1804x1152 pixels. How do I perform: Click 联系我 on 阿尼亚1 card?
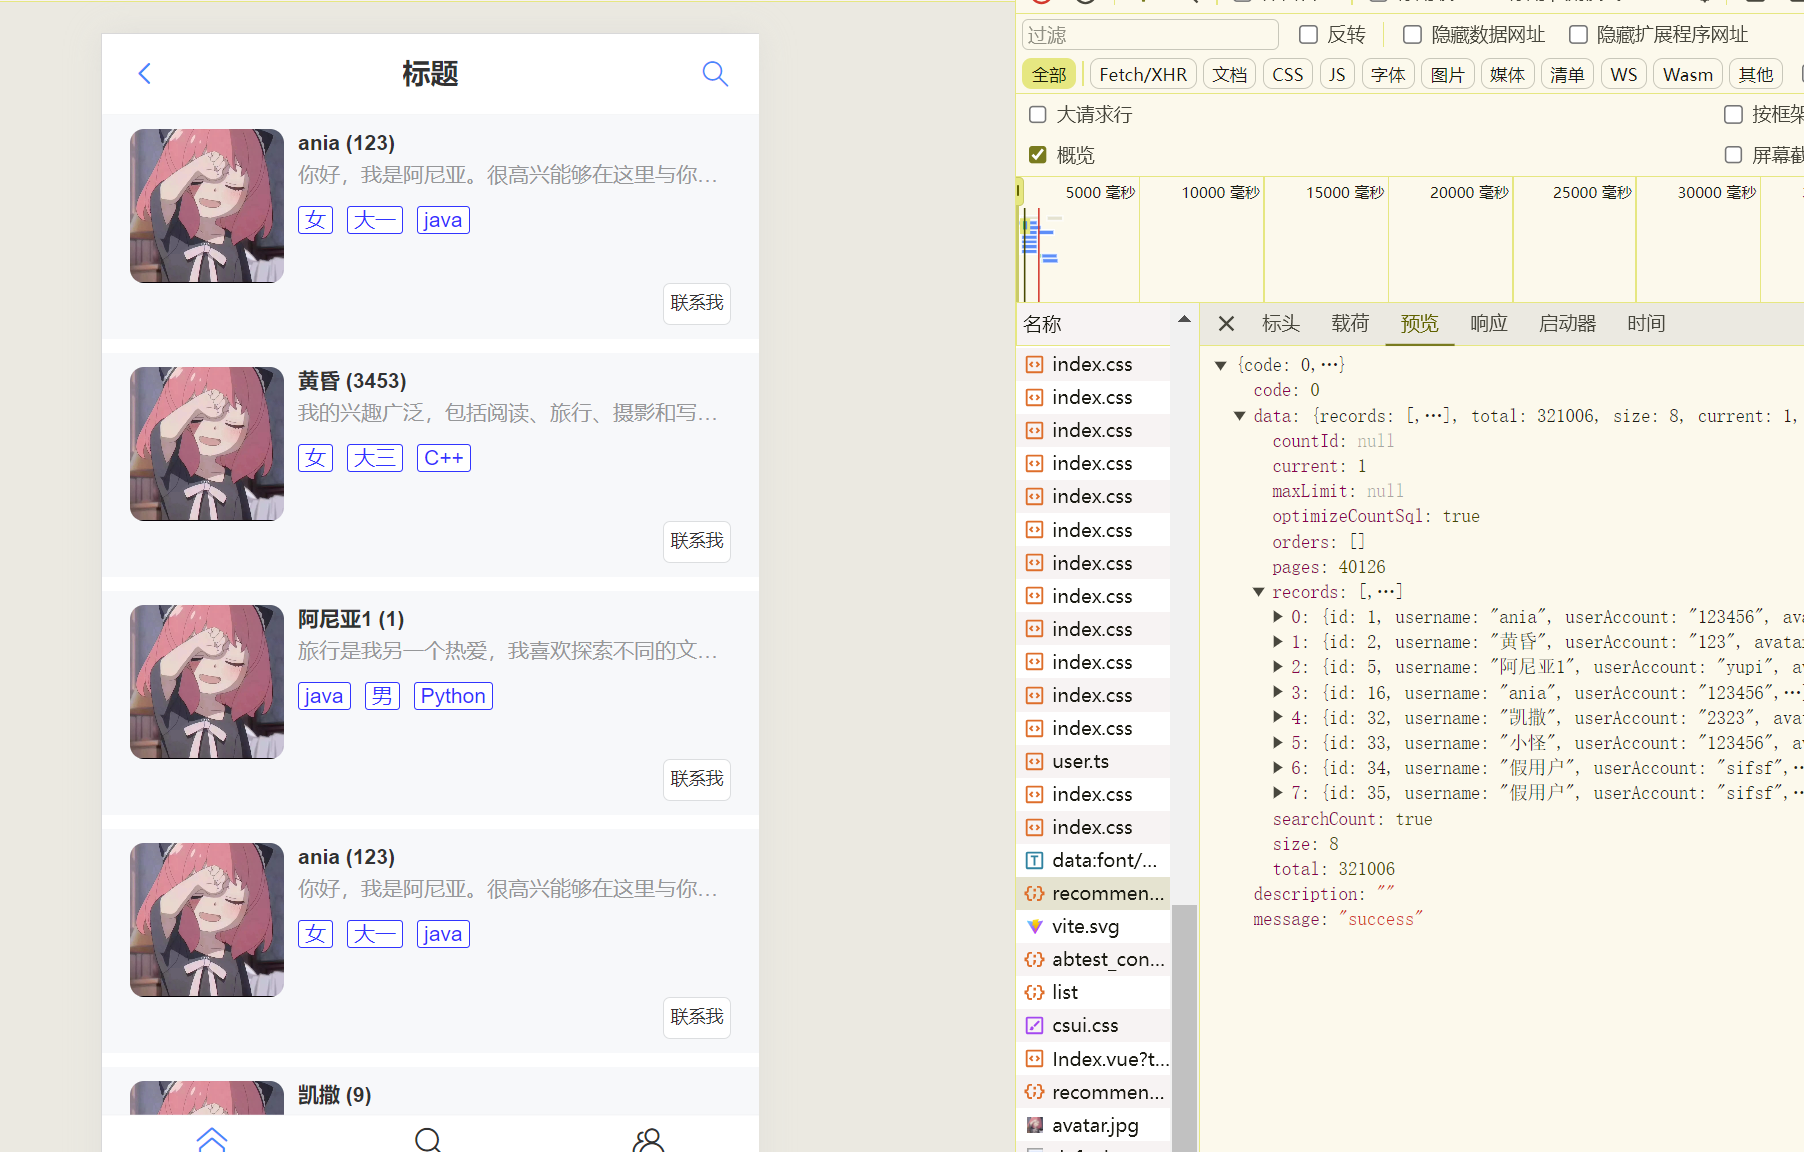697,779
